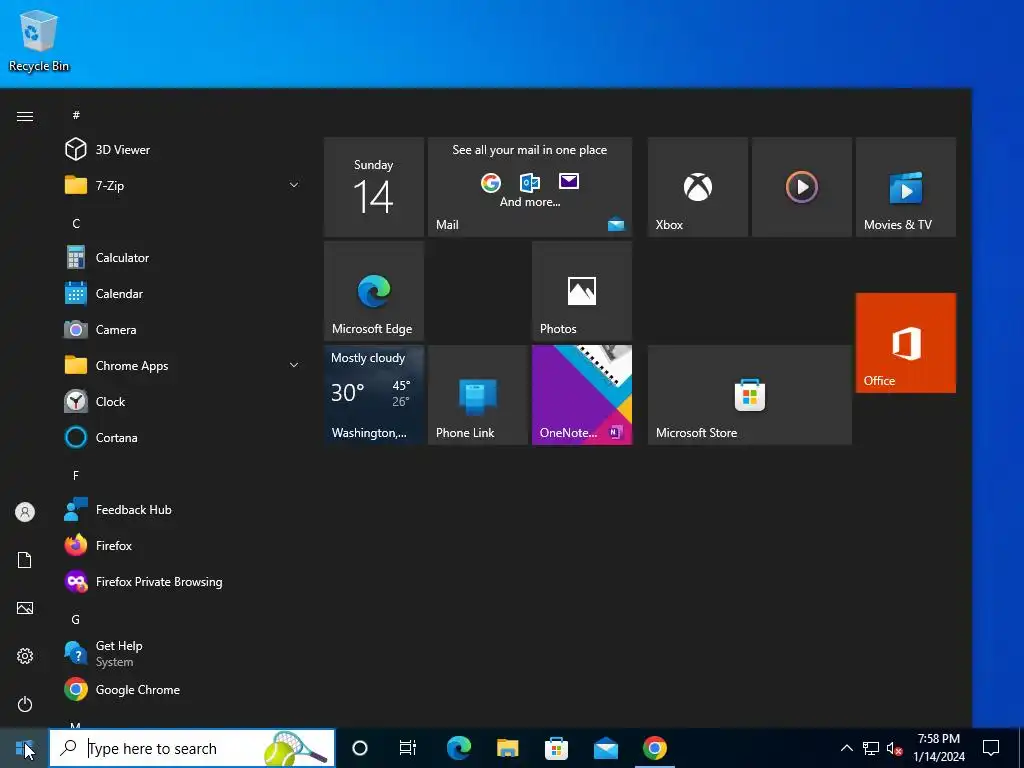Open Documents from the Start sidebar
This screenshot has height=768, width=1024.
coord(25,560)
